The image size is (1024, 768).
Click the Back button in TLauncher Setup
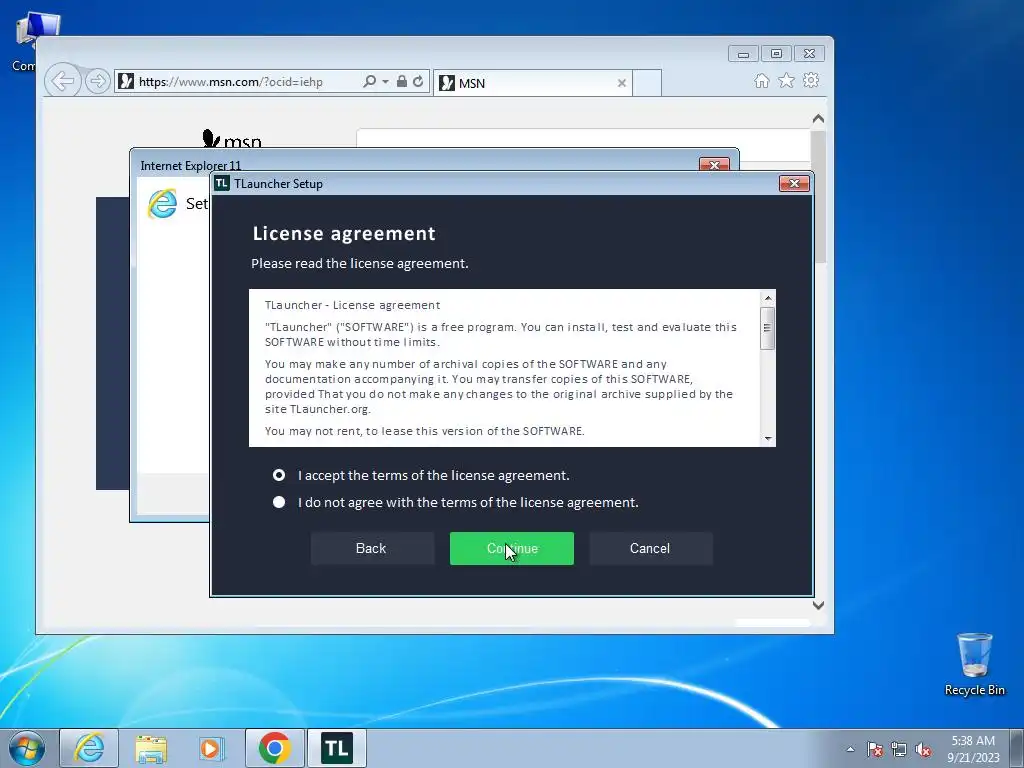pyautogui.click(x=372, y=549)
